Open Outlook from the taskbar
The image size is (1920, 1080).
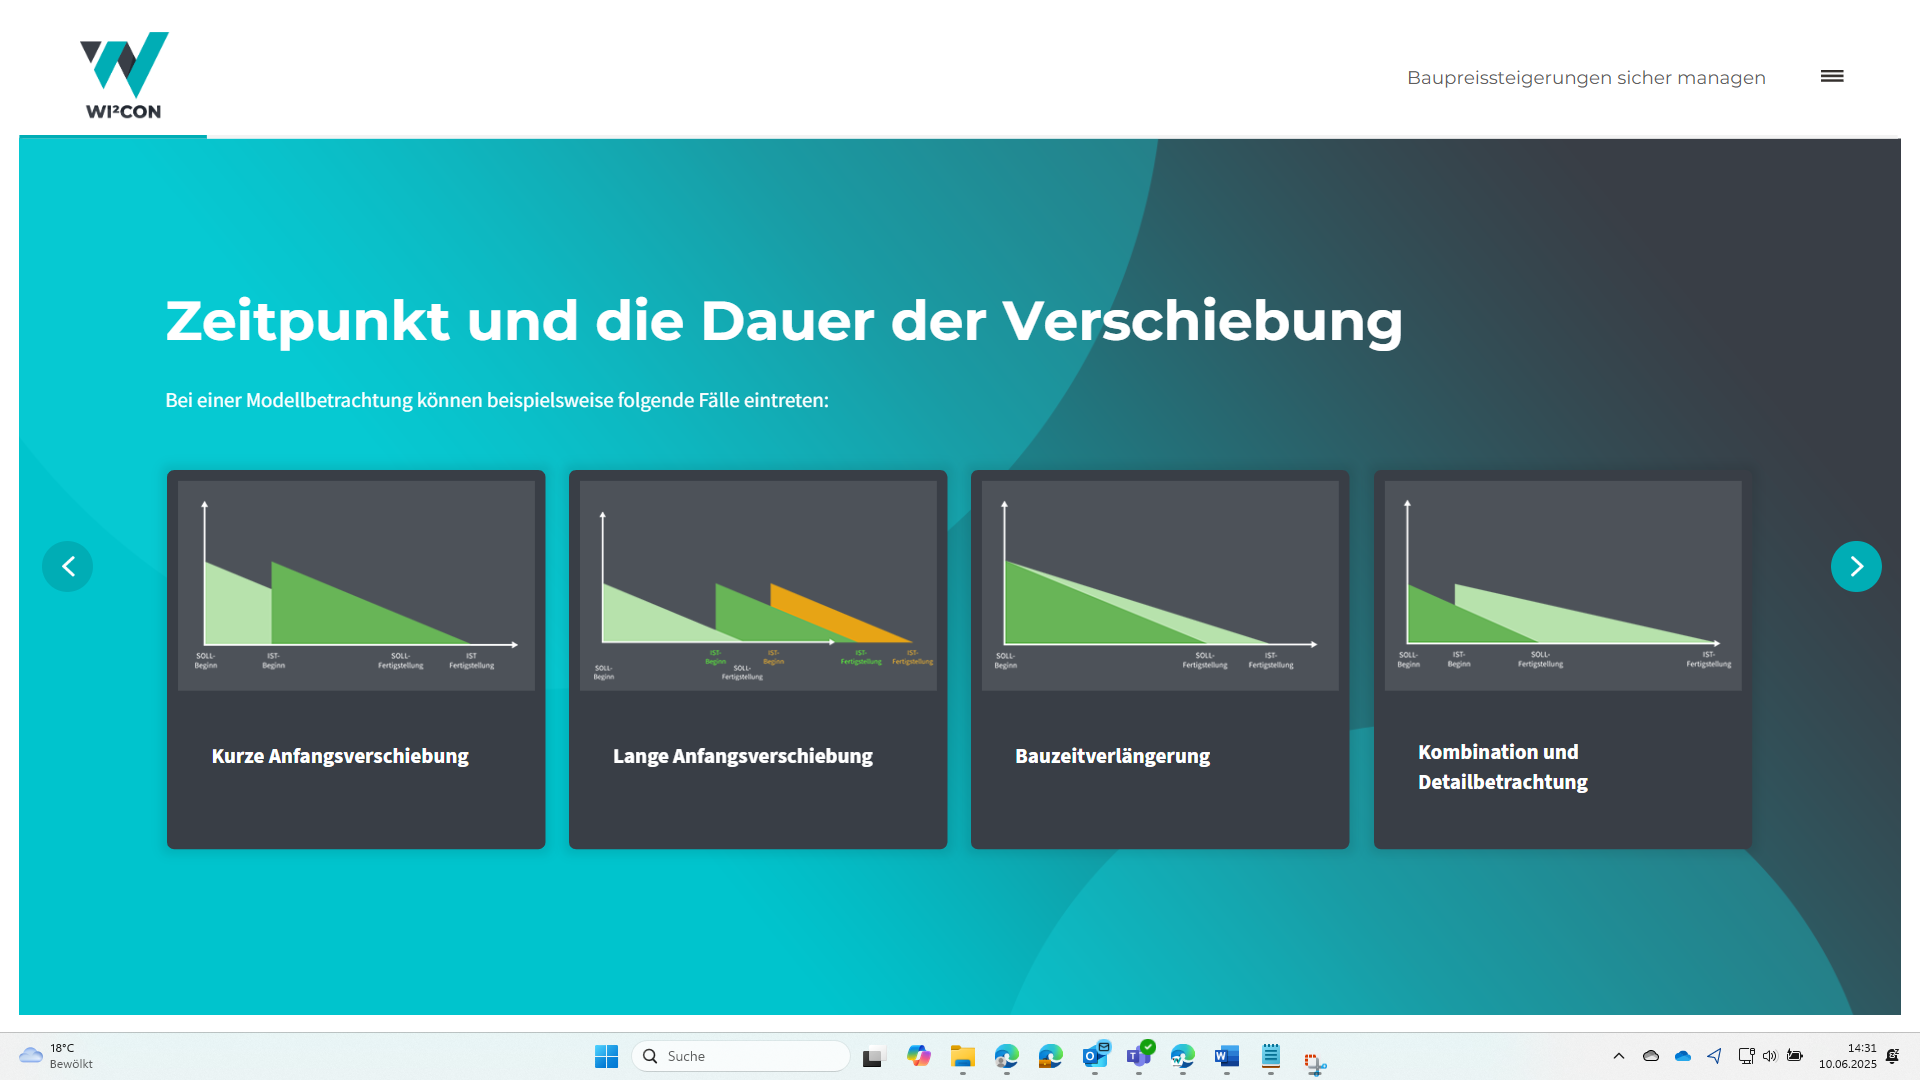(x=1095, y=1056)
